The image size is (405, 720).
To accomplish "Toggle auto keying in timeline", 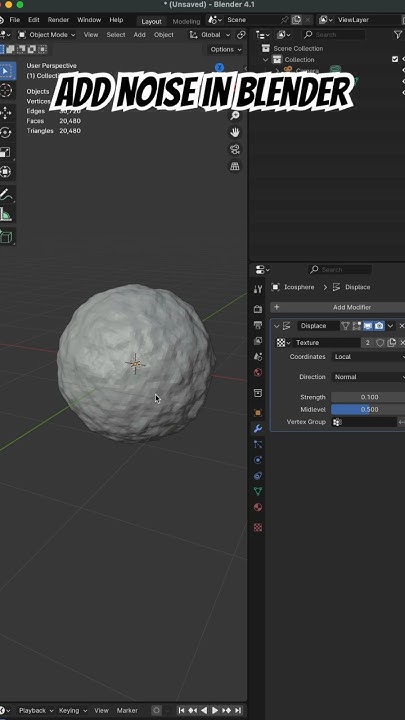I will click(157, 710).
